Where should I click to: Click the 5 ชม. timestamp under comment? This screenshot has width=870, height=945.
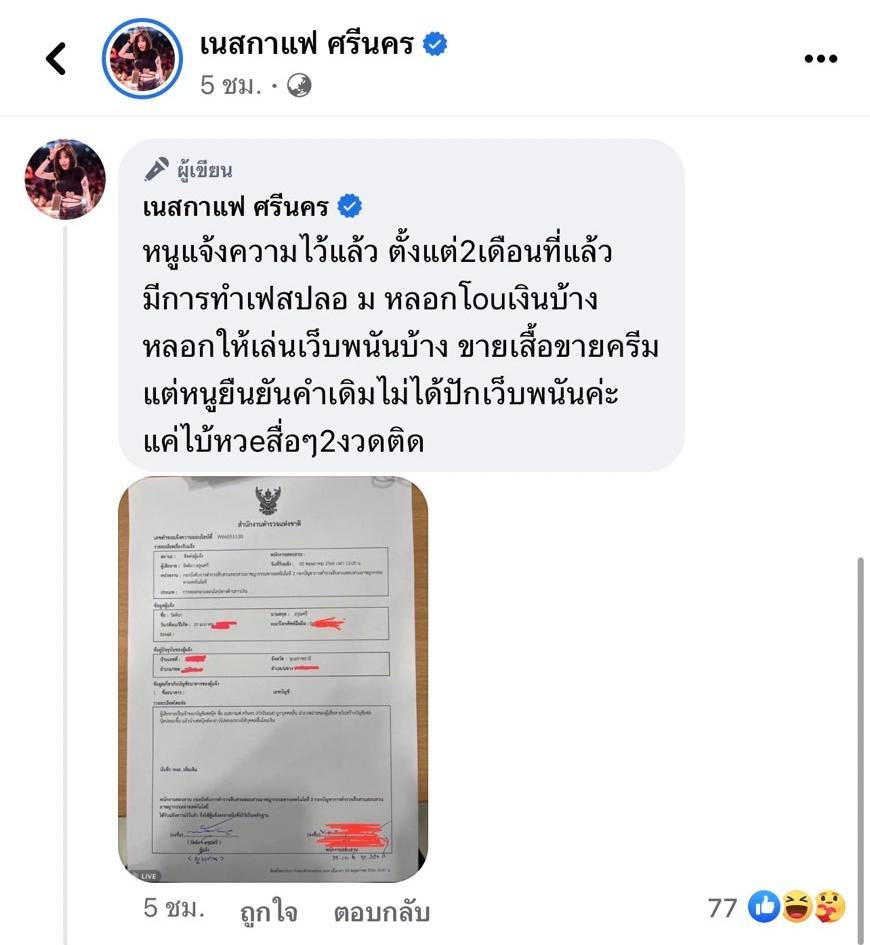[x=174, y=908]
